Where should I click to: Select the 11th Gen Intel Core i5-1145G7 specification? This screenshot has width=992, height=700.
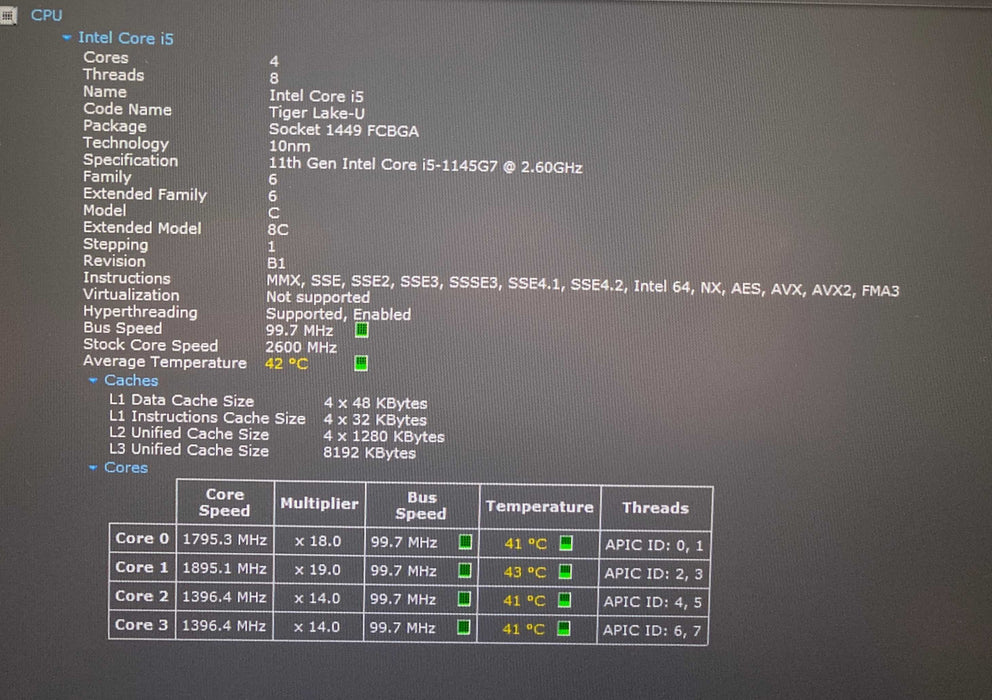click(425, 165)
